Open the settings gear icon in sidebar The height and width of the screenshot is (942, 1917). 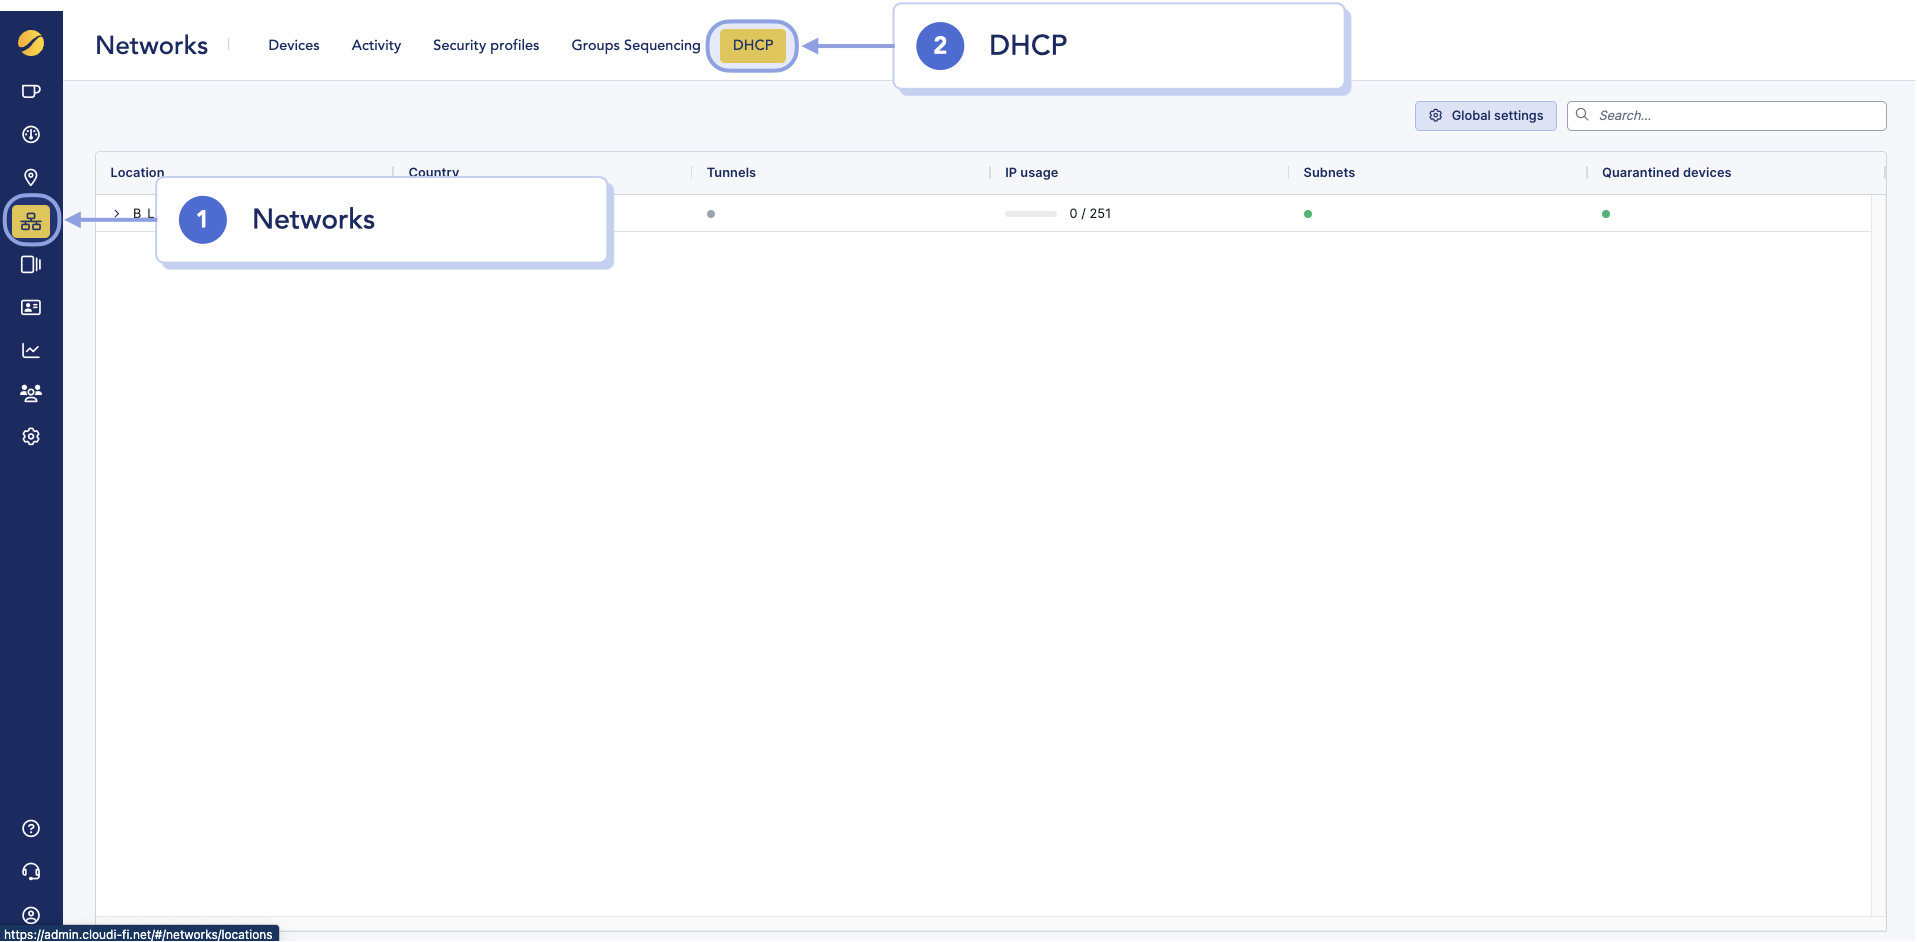click(31, 437)
